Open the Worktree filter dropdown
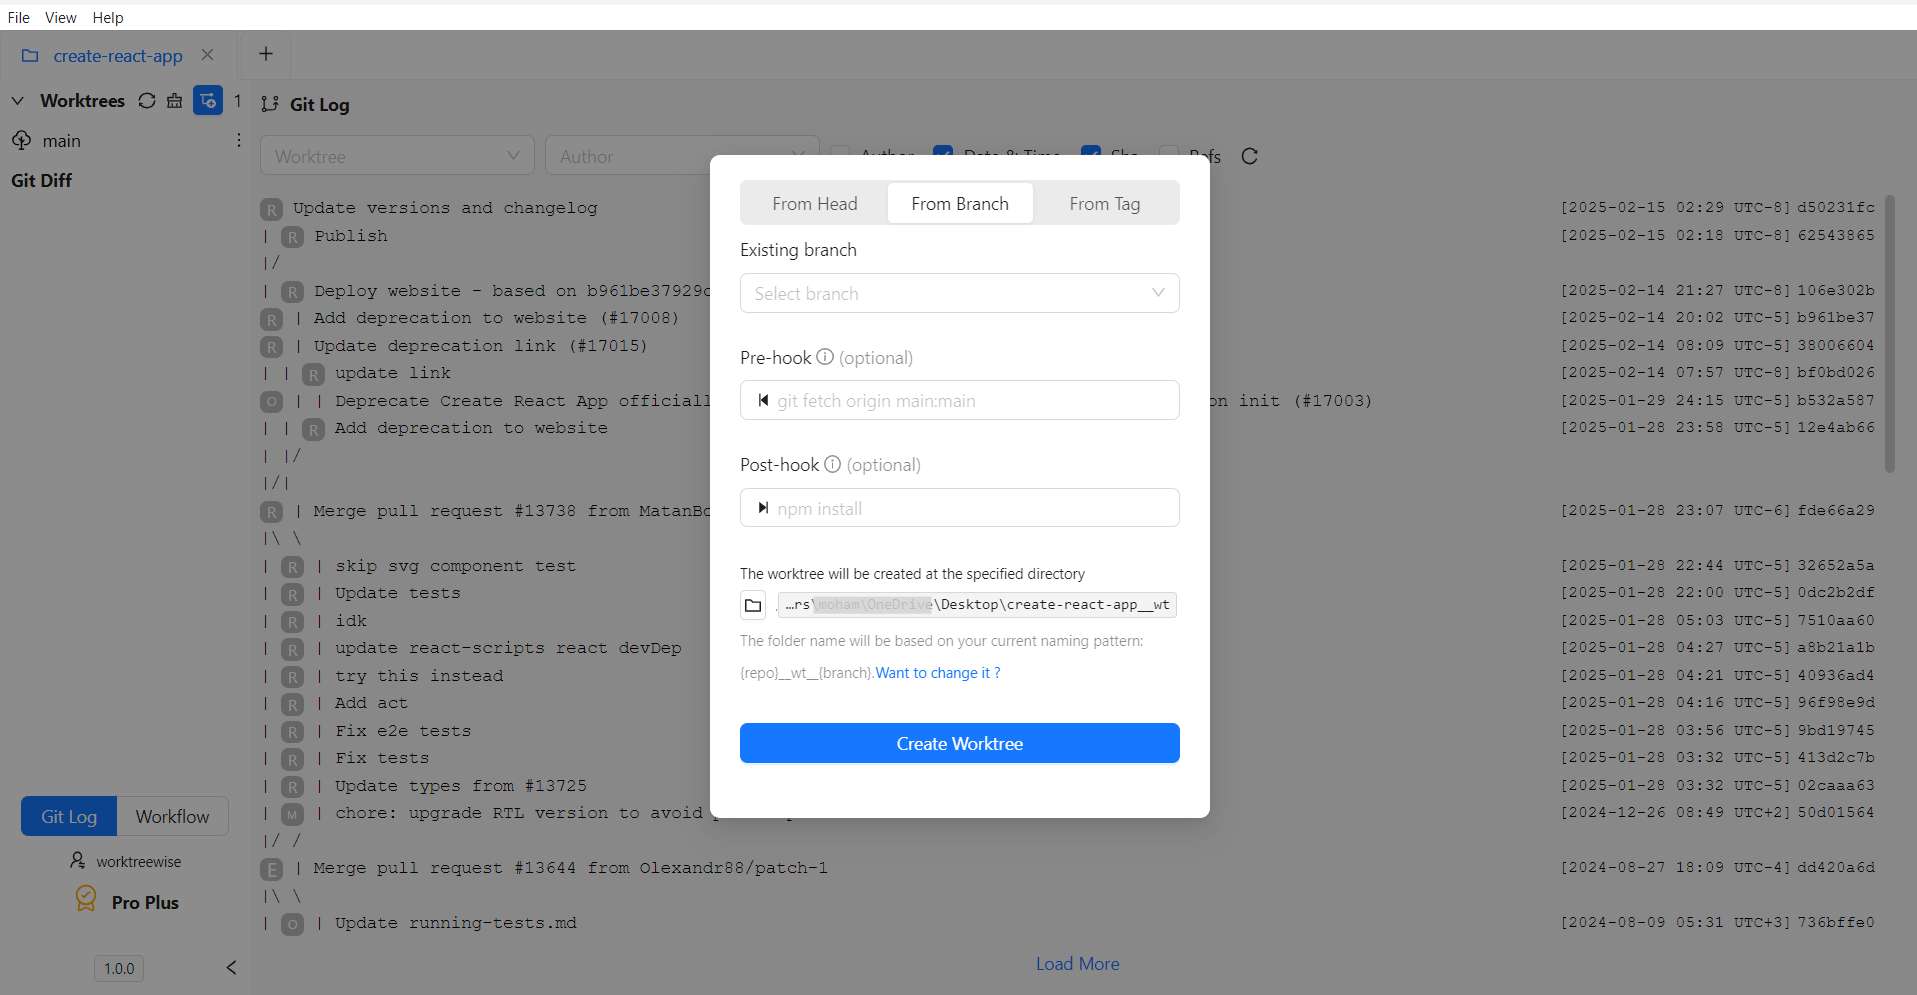 (396, 155)
